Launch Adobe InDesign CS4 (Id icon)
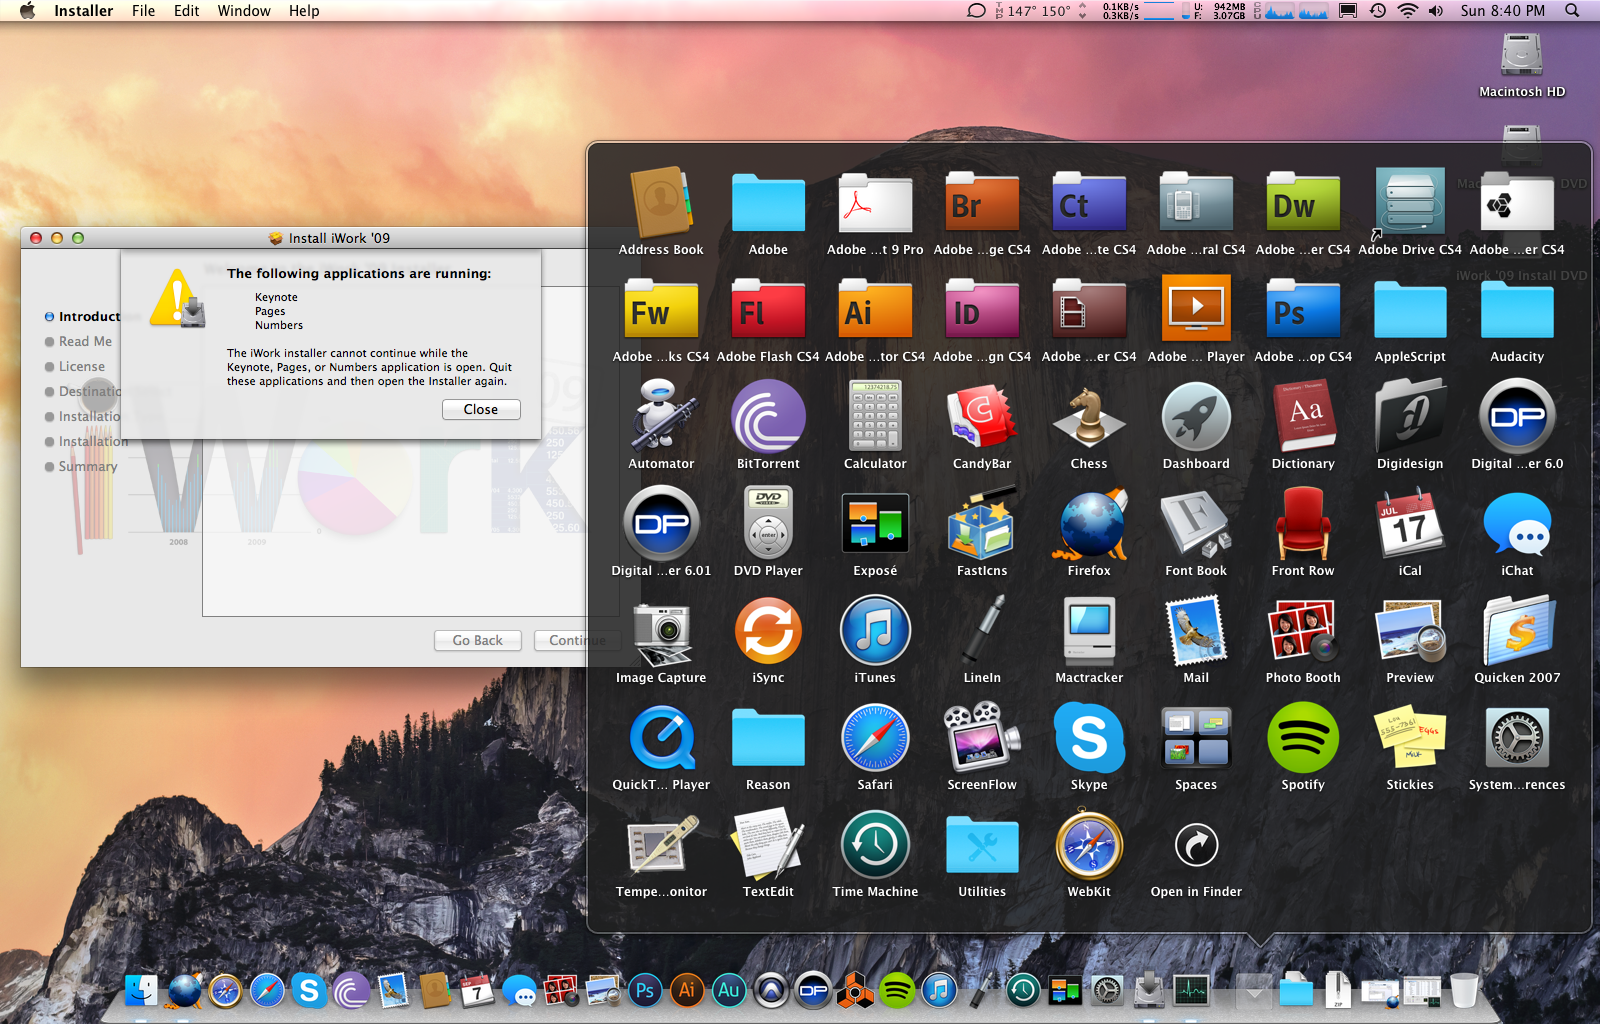The height and width of the screenshot is (1024, 1600). click(982, 310)
